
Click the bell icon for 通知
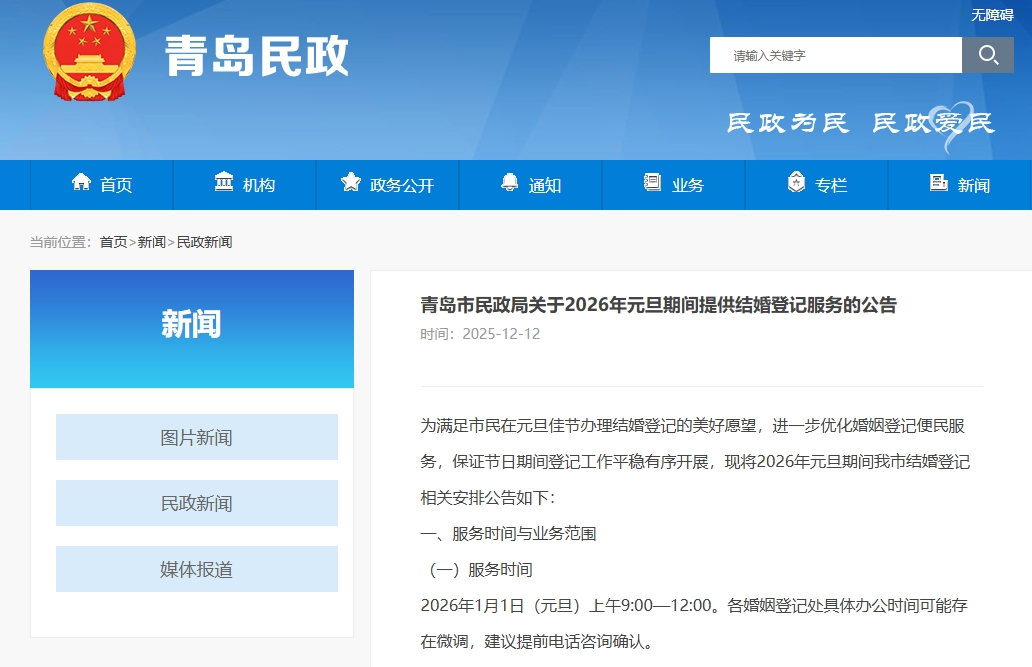point(509,183)
